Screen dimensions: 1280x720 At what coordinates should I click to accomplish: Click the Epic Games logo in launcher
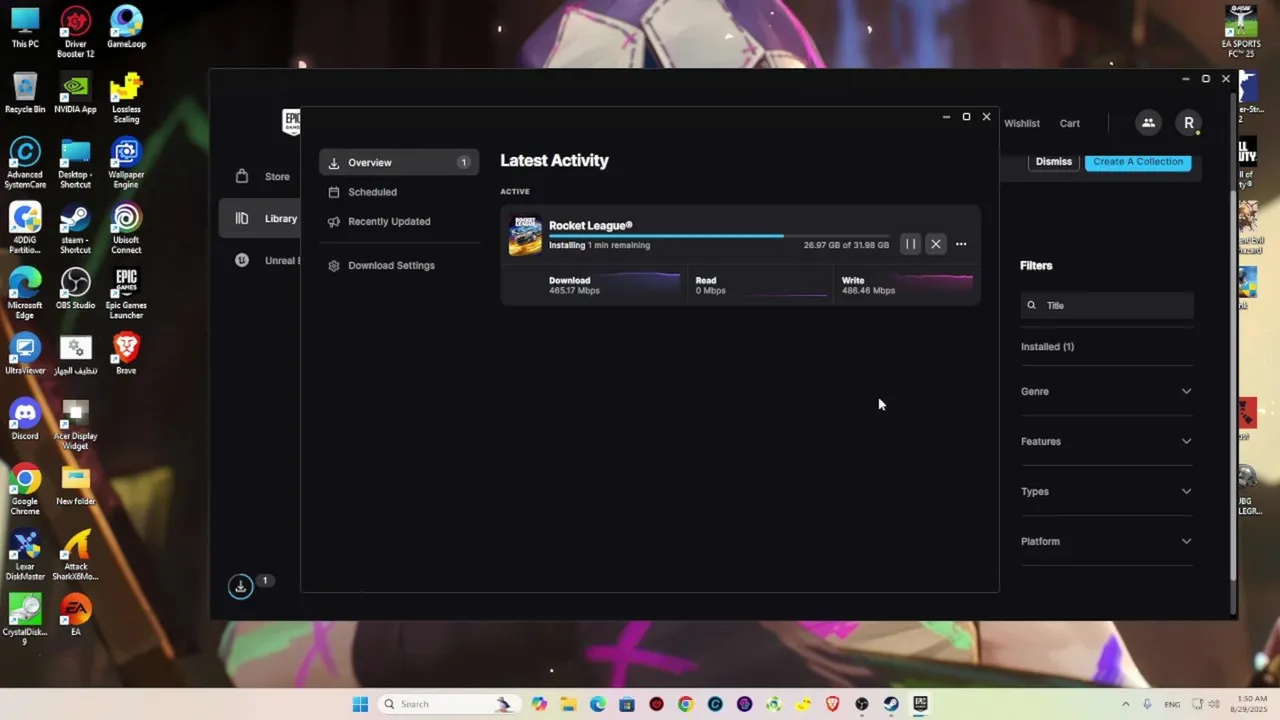[x=291, y=123]
